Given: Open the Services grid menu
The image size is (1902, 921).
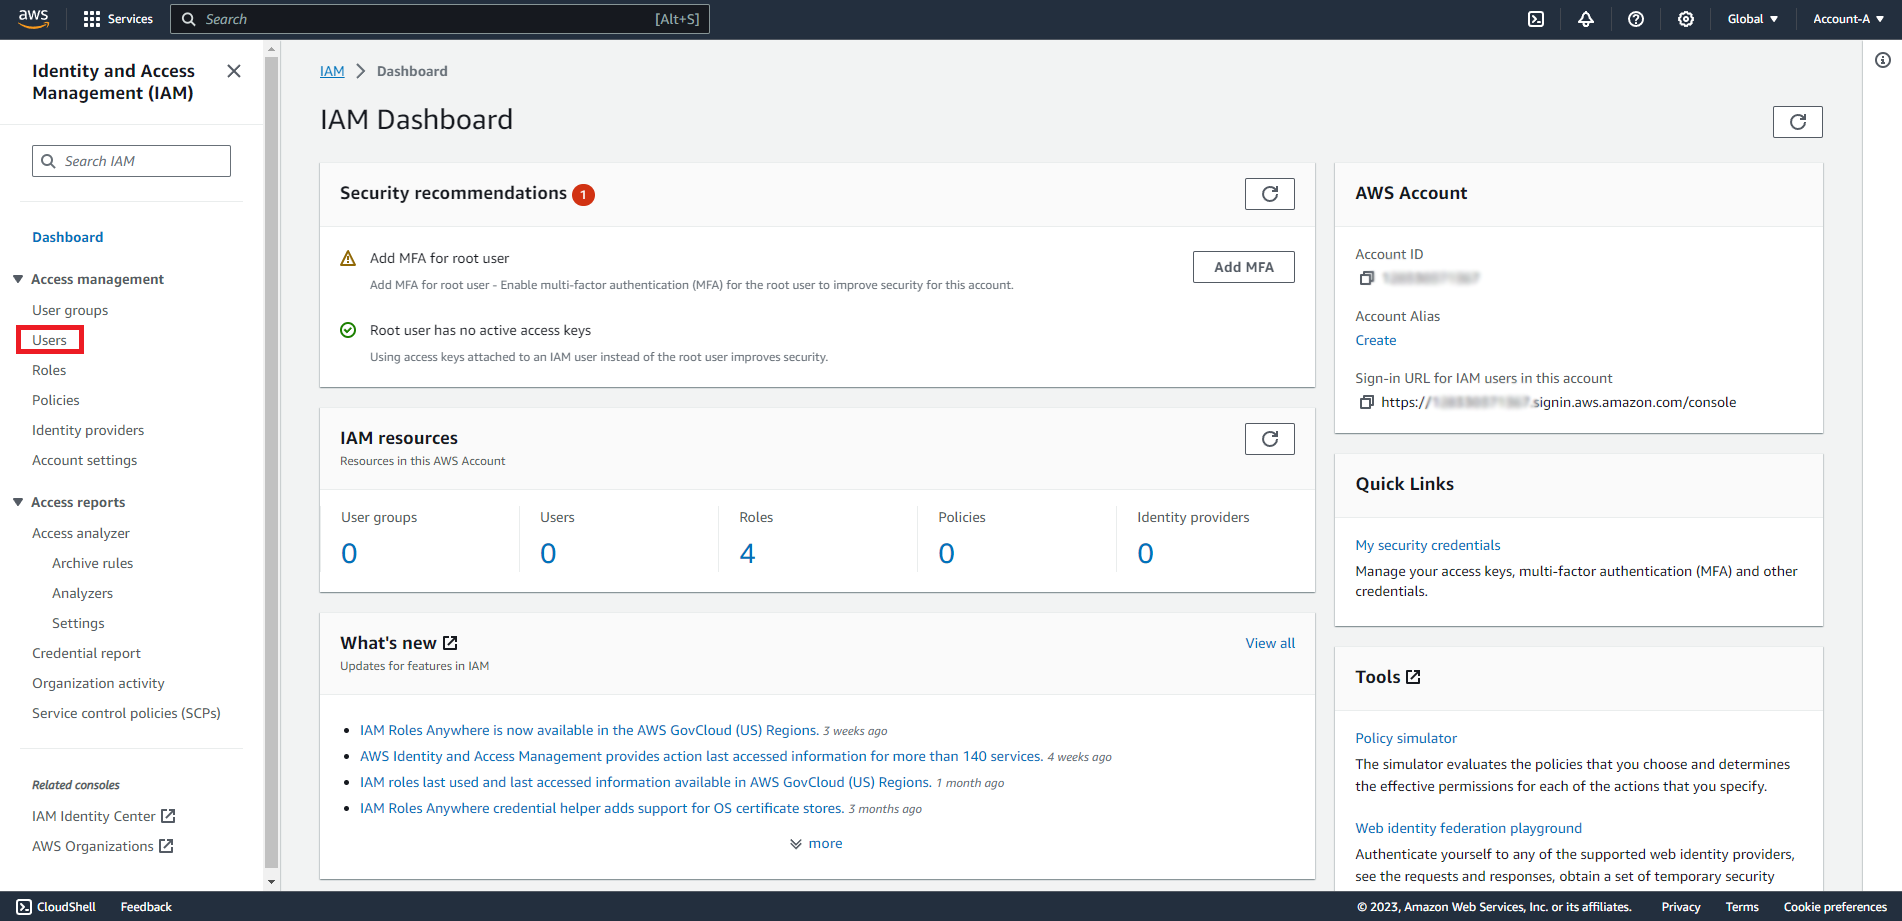Looking at the screenshot, I should [118, 19].
